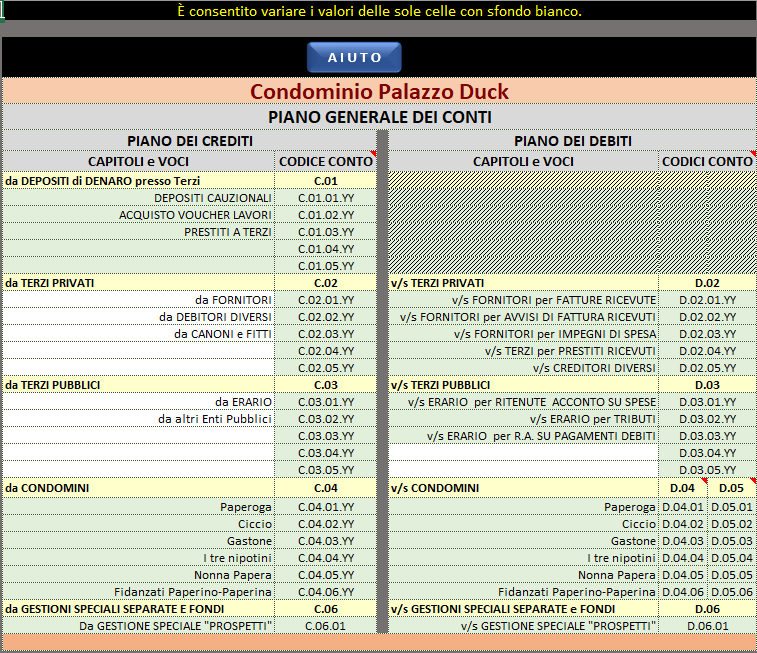Select Nonna Papera in the debits column
Viewport: 757px width, 653px height.
click(523, 575)
